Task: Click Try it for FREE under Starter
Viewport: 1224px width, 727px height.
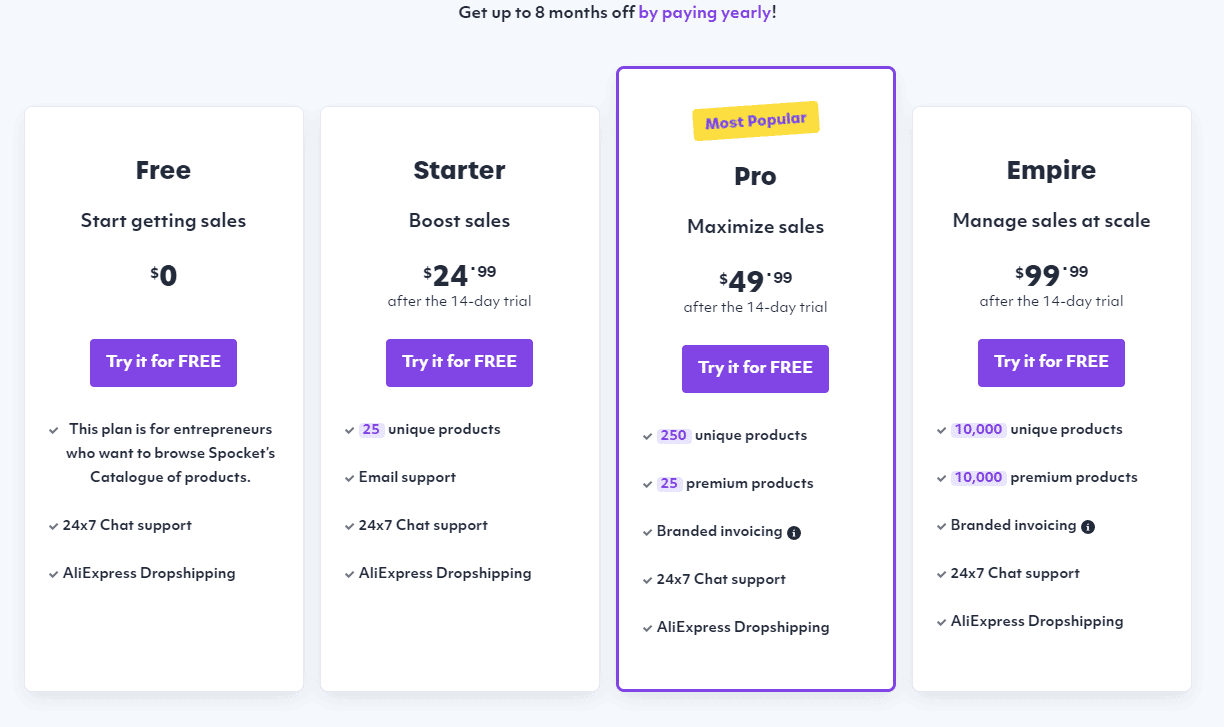Action: (x=459, y=363)
